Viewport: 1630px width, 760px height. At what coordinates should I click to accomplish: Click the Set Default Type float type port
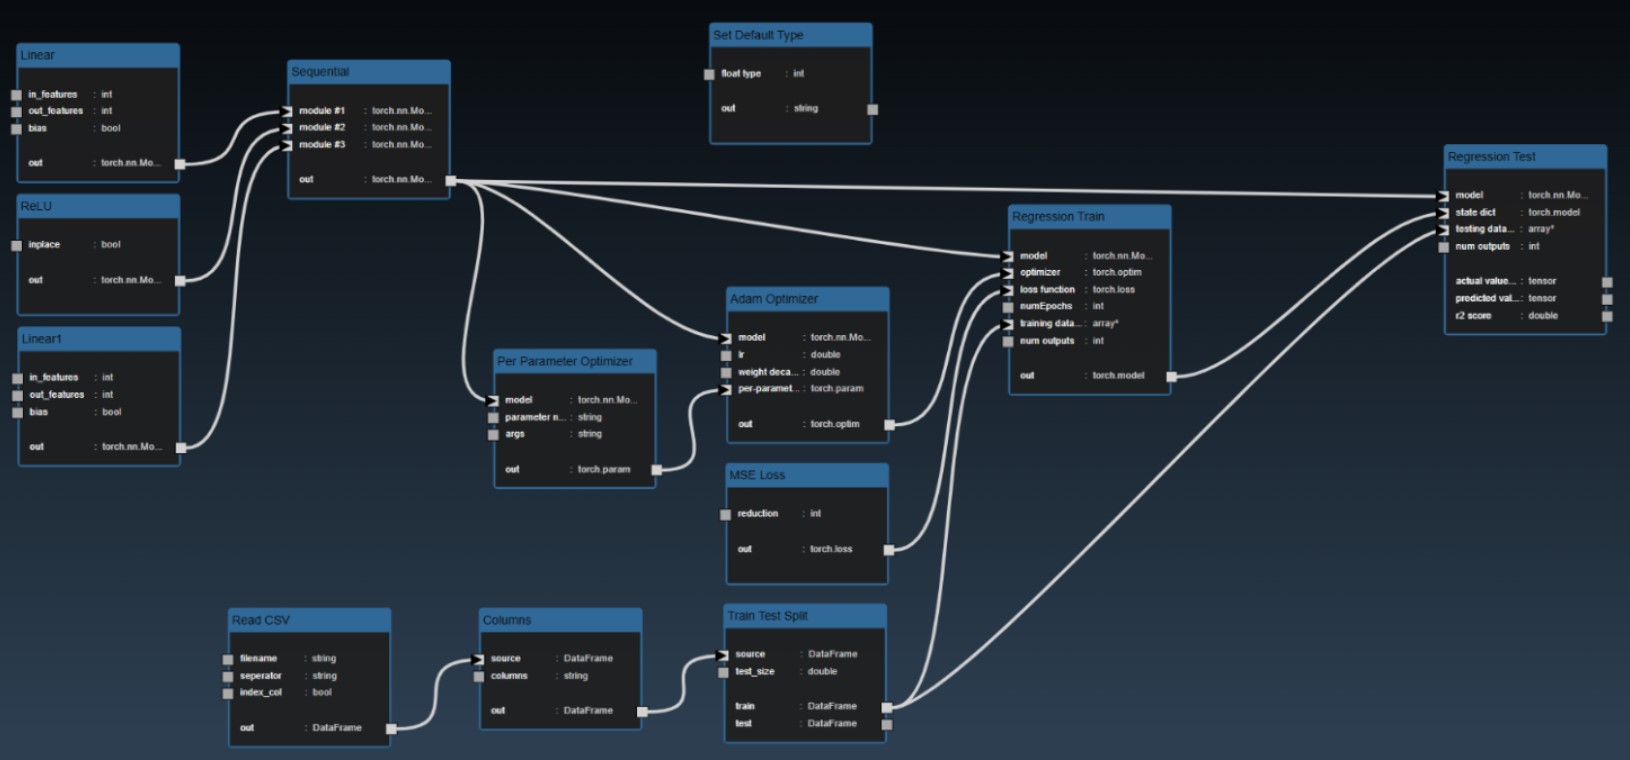click(x=709, y=74)
